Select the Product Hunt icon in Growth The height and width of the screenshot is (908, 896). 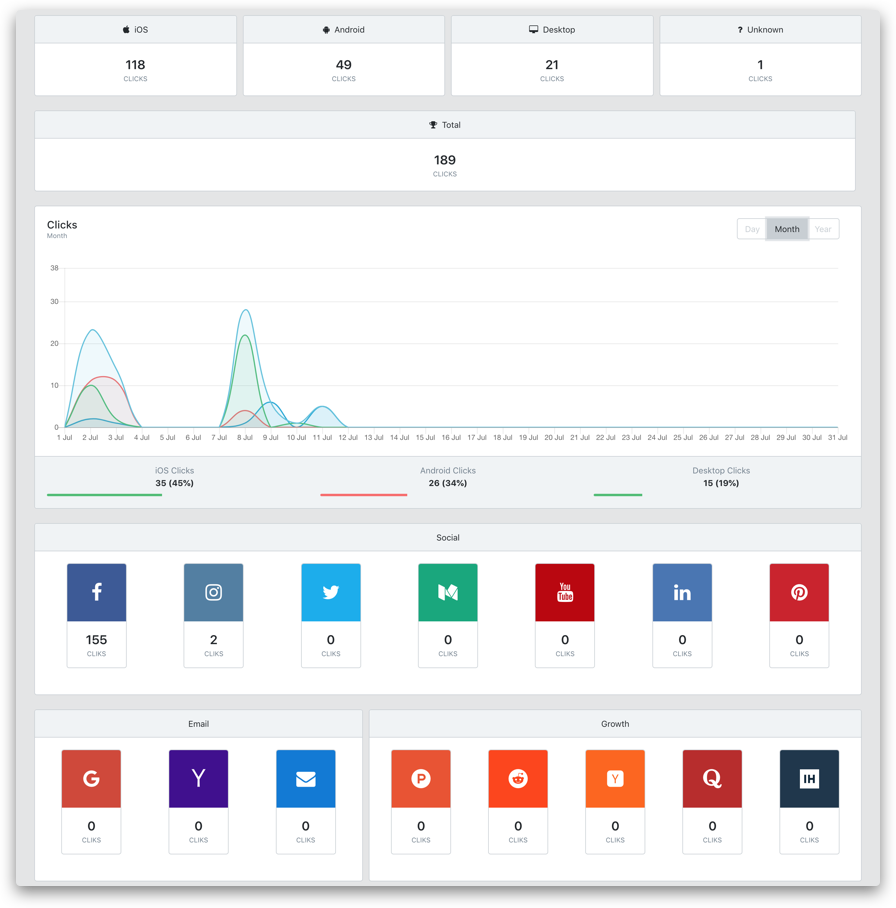click(421, 778)
